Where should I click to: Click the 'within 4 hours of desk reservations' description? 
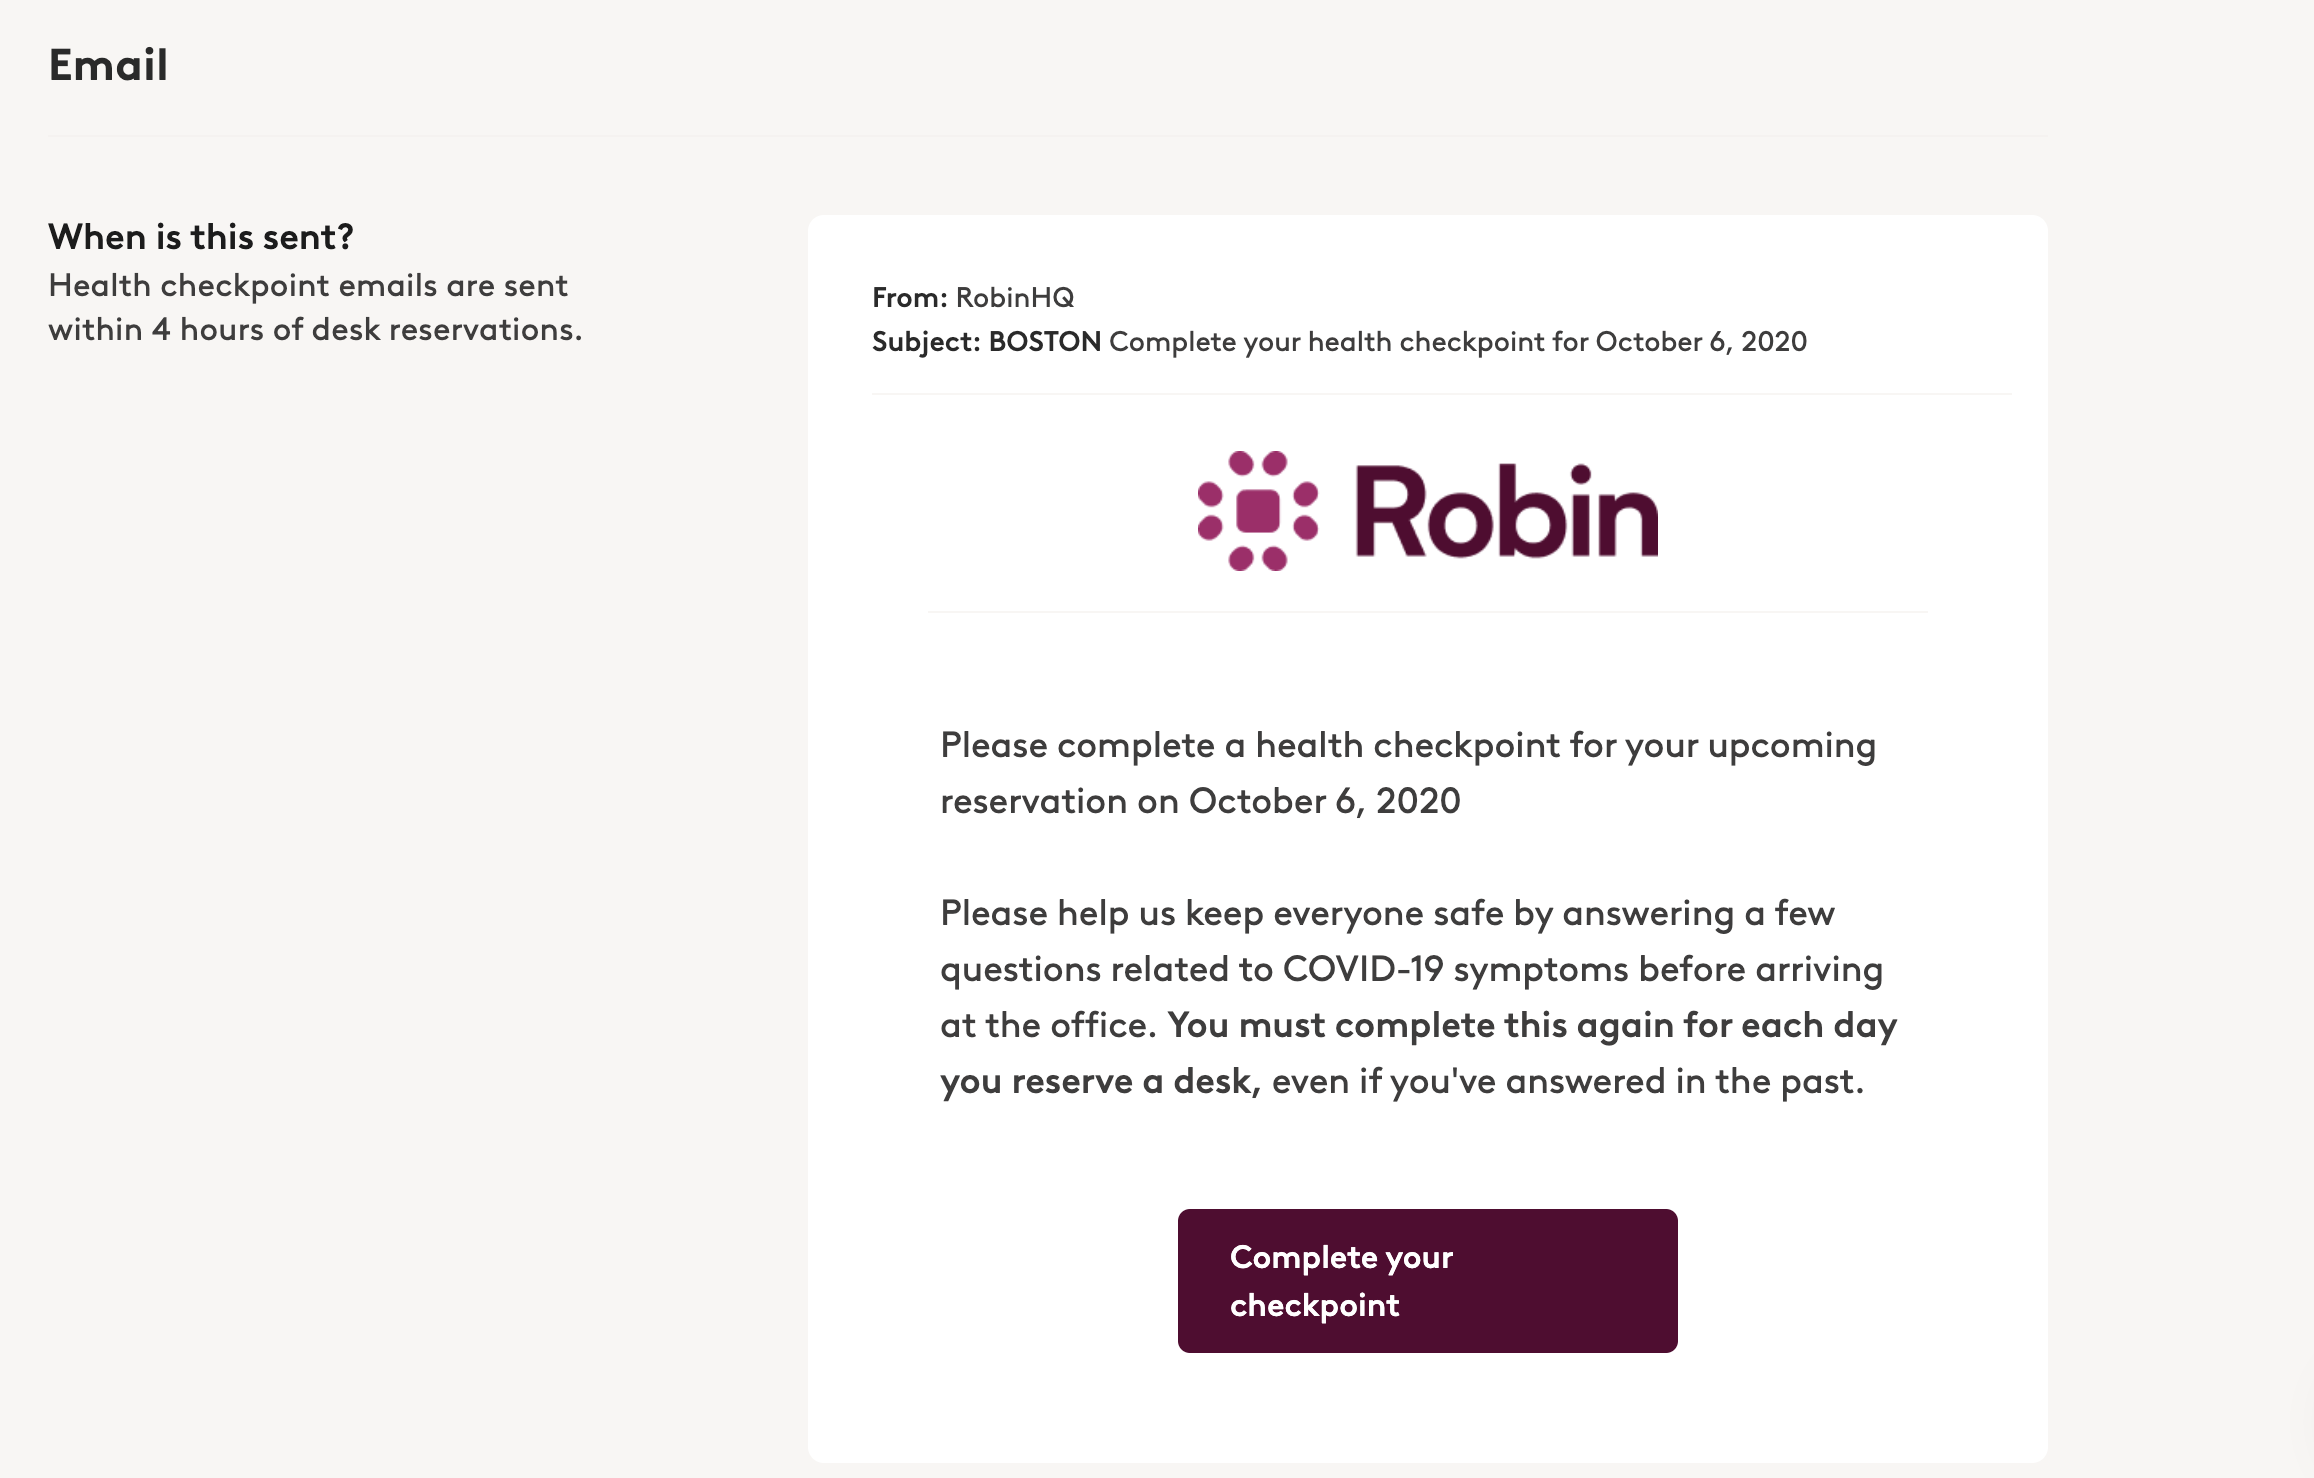315,329
